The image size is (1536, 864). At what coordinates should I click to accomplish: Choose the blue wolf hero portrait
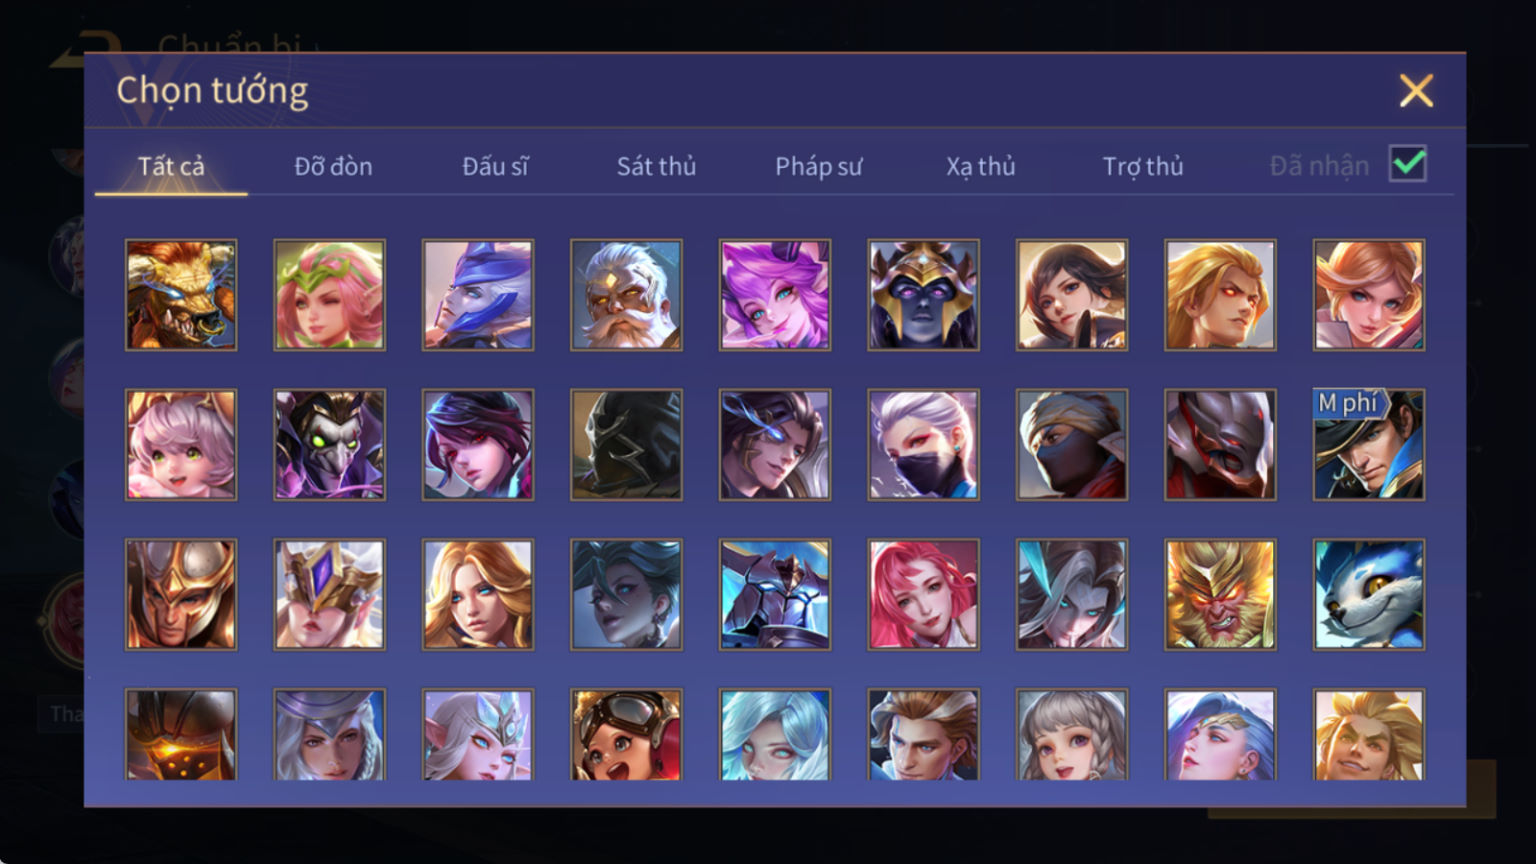1369,595
